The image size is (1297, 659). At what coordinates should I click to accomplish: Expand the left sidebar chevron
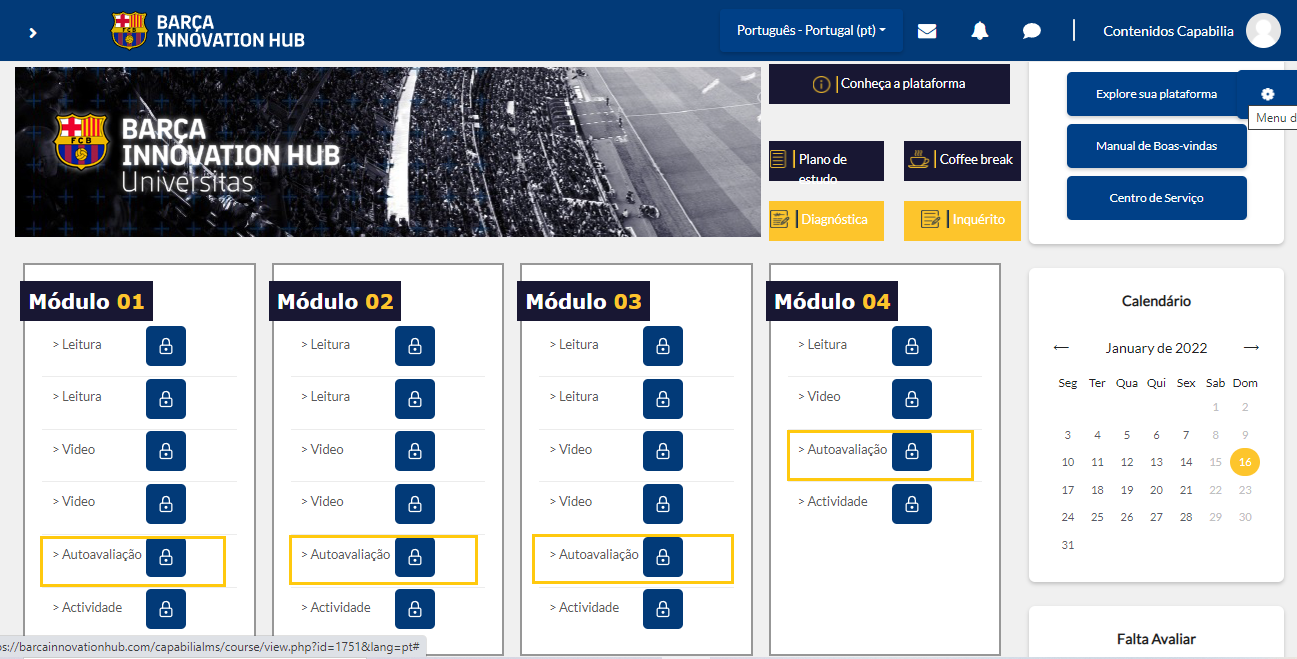coord(33,32)
